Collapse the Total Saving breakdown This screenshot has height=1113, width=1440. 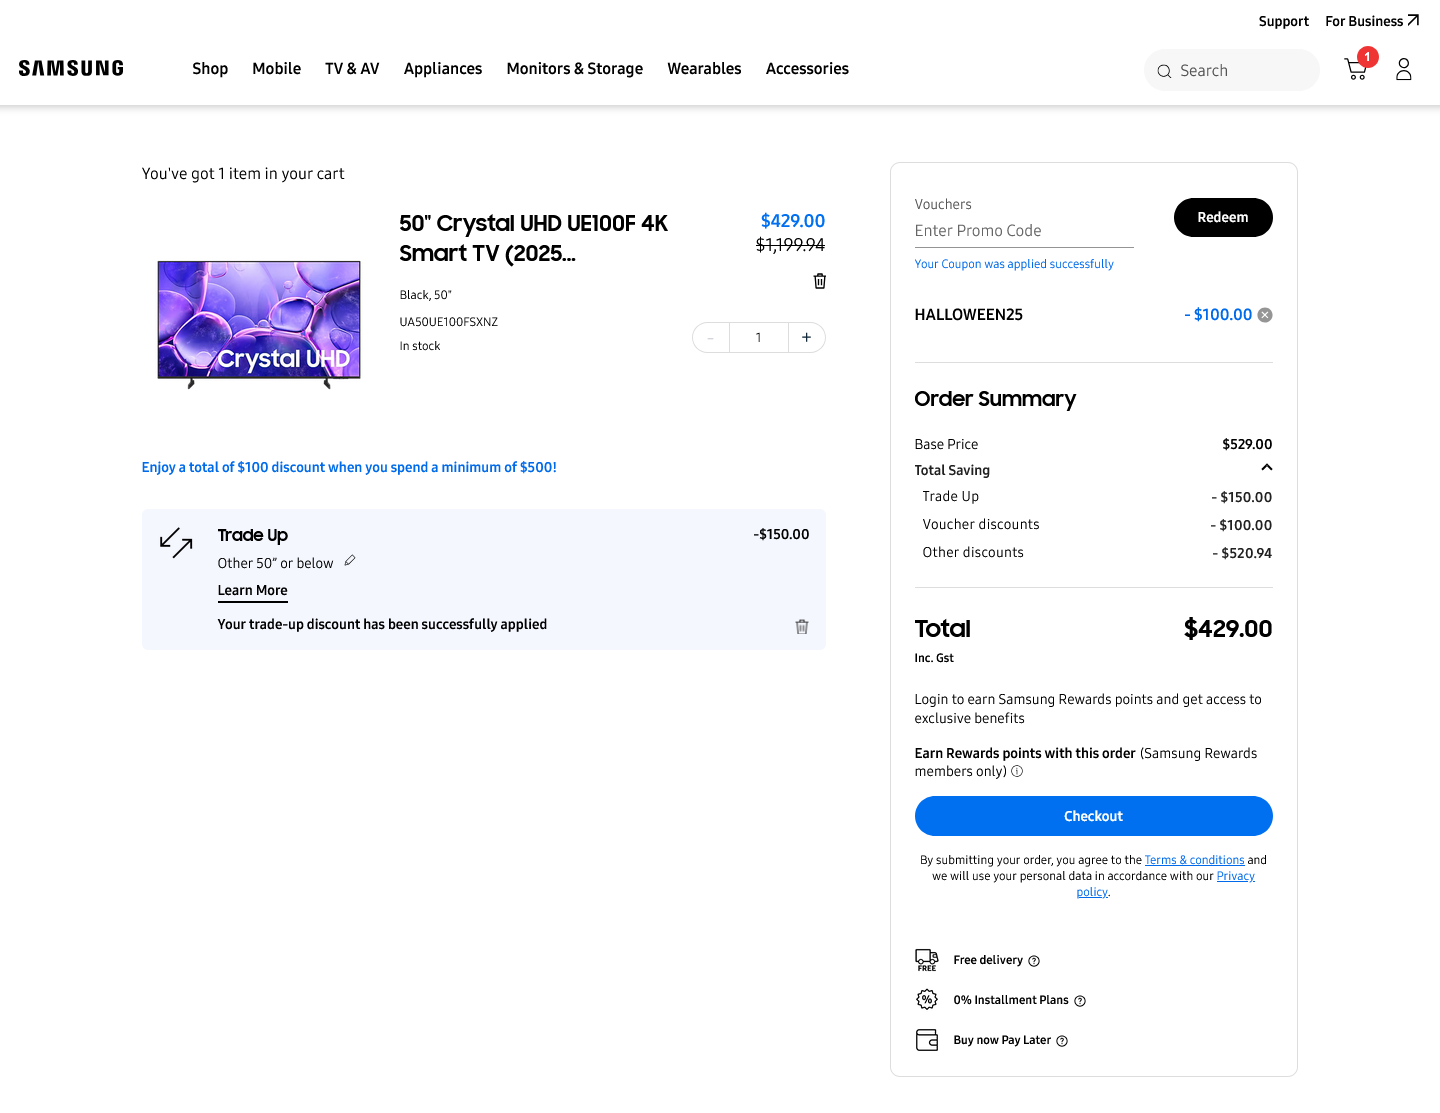point(1266,468)
